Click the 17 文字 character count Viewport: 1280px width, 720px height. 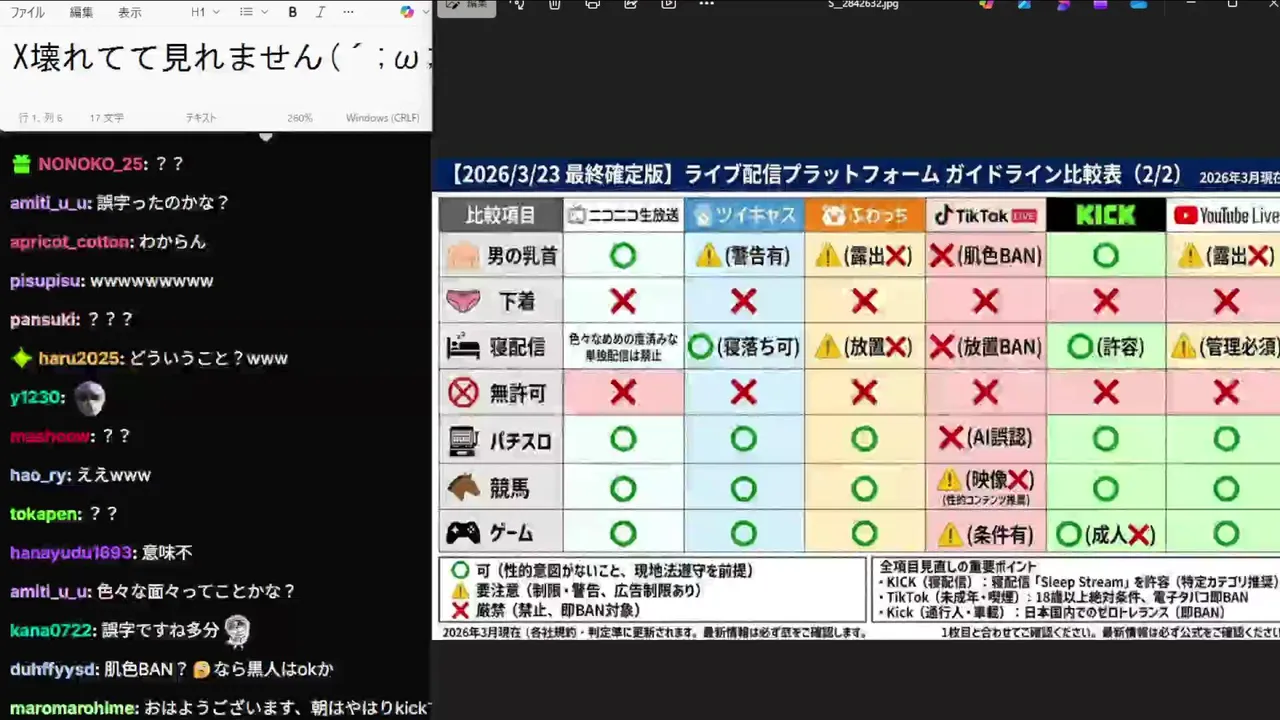pyautogui.click(x=107, y=118)
